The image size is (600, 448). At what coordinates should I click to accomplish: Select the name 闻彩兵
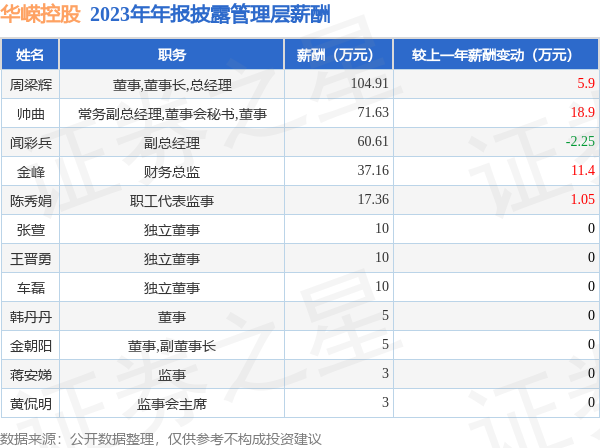click(31, 143)
